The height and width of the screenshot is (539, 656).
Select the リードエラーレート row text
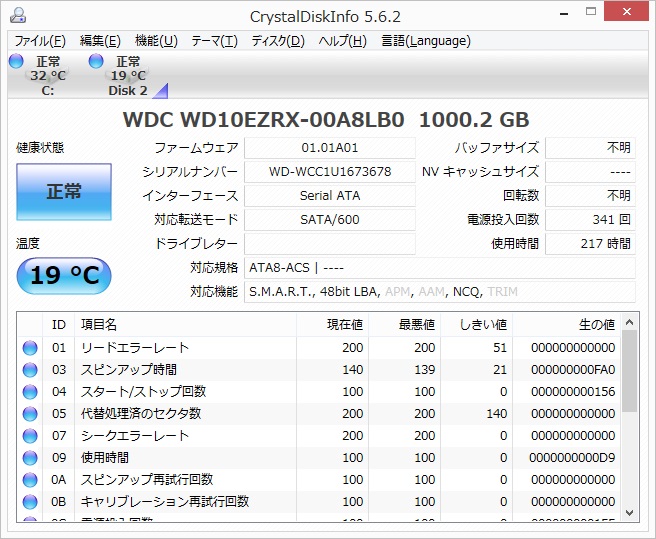(135, 348)
